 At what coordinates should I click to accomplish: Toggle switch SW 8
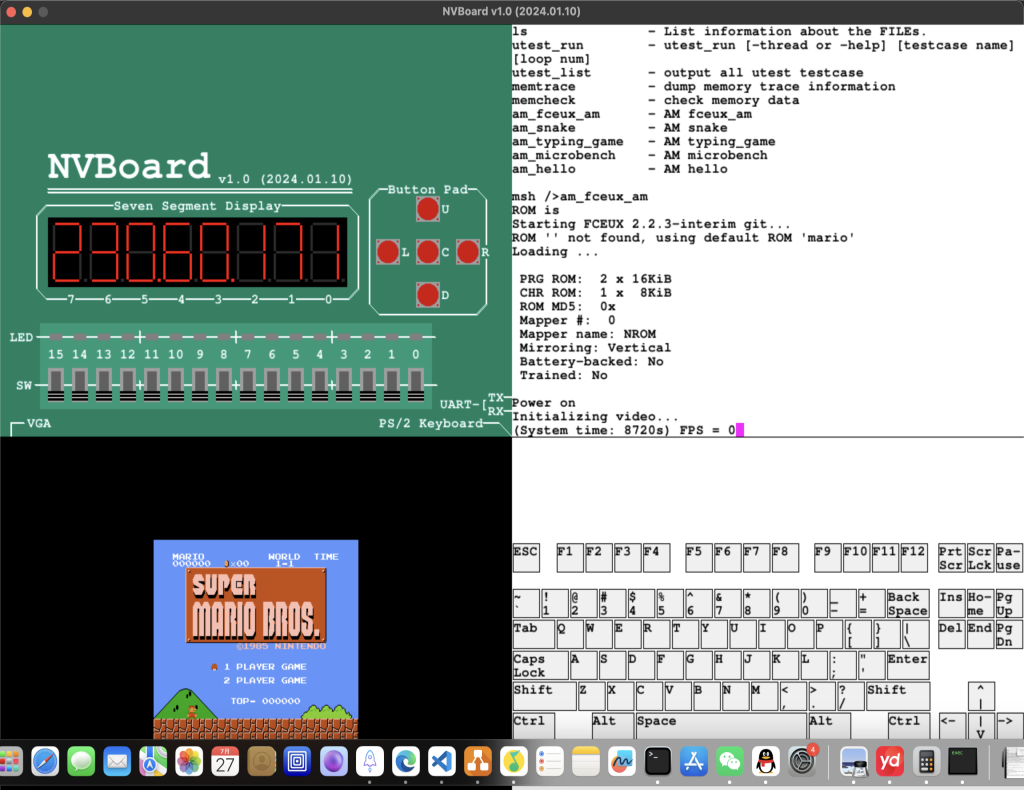tap(224, 385)
